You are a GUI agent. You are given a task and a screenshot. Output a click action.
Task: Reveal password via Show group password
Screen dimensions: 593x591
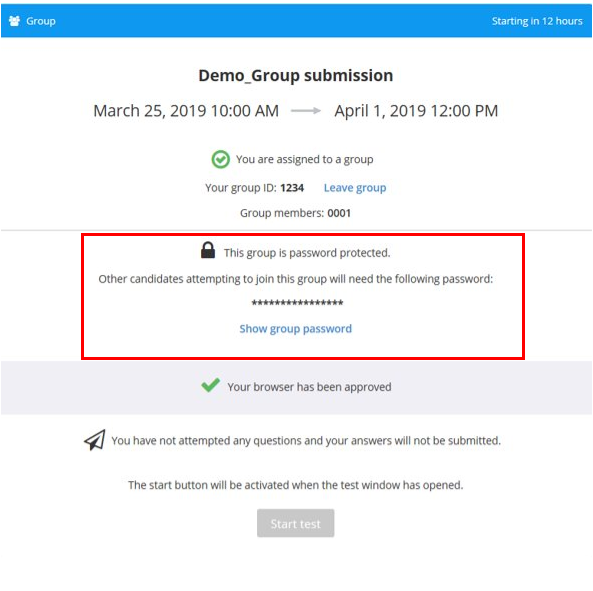[295, 329]
